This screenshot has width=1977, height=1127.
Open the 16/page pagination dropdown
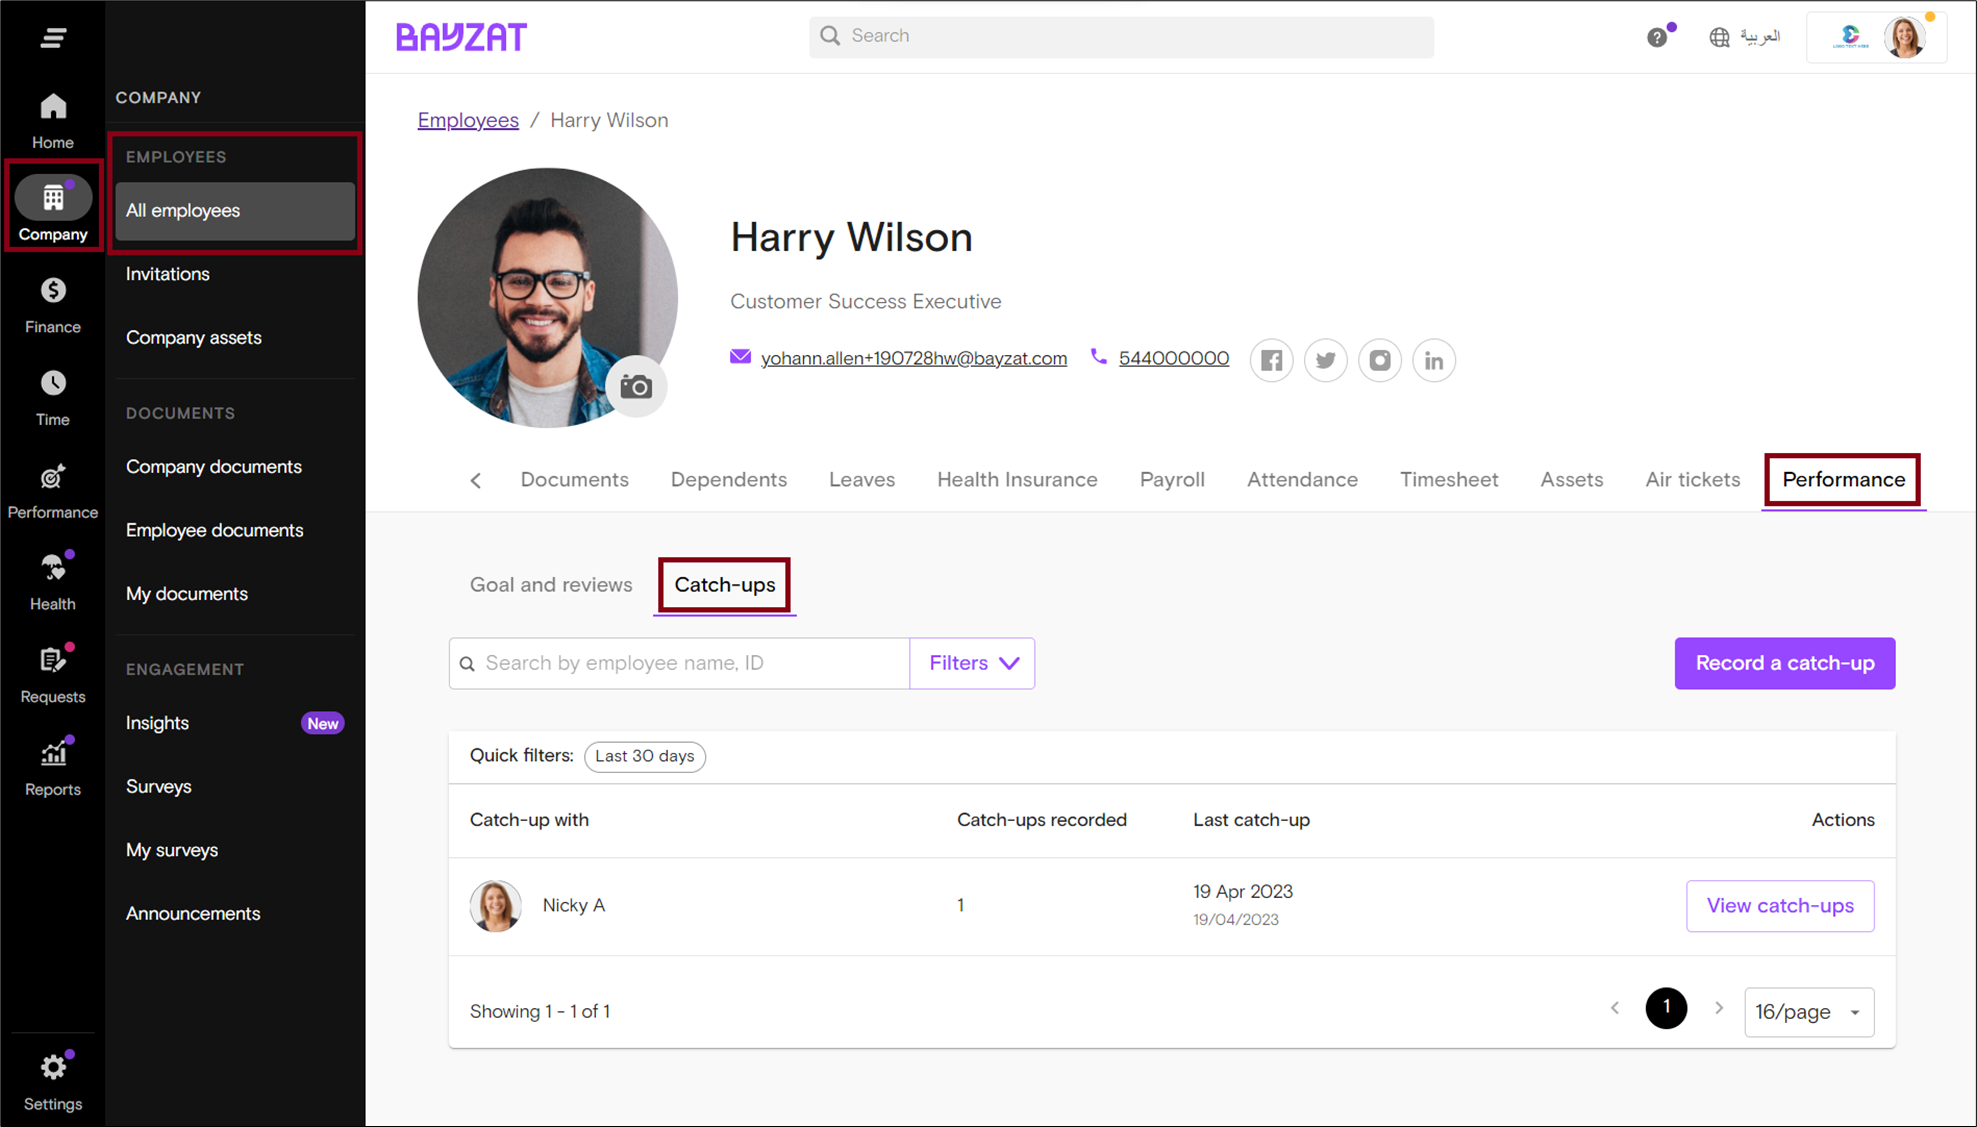pyautogui.click(x=1808, y=1011)
